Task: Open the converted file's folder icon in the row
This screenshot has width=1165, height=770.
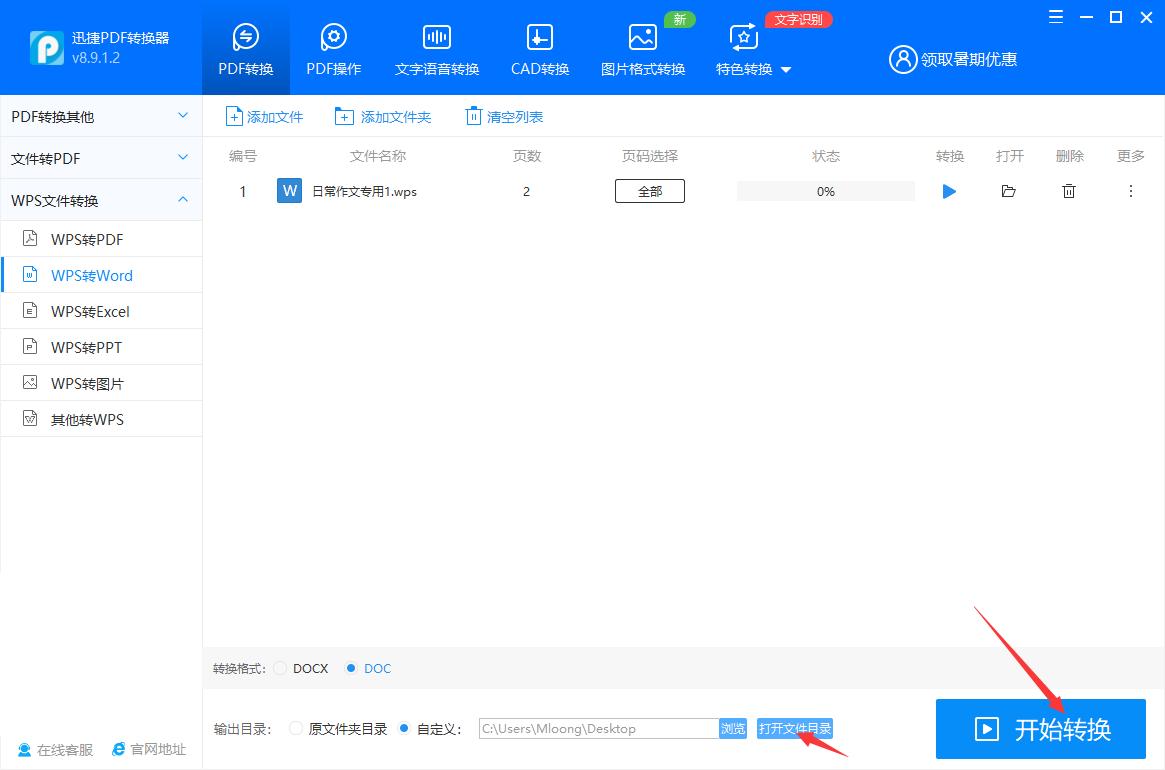Action: [1008, 191]
